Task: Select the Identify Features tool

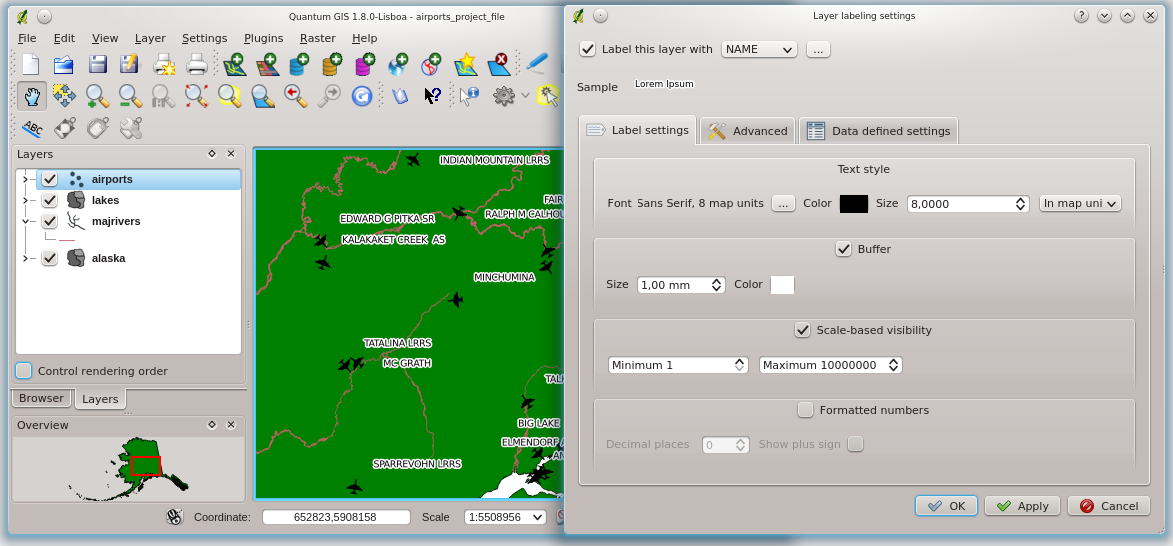Action: [x=467, y=96]
